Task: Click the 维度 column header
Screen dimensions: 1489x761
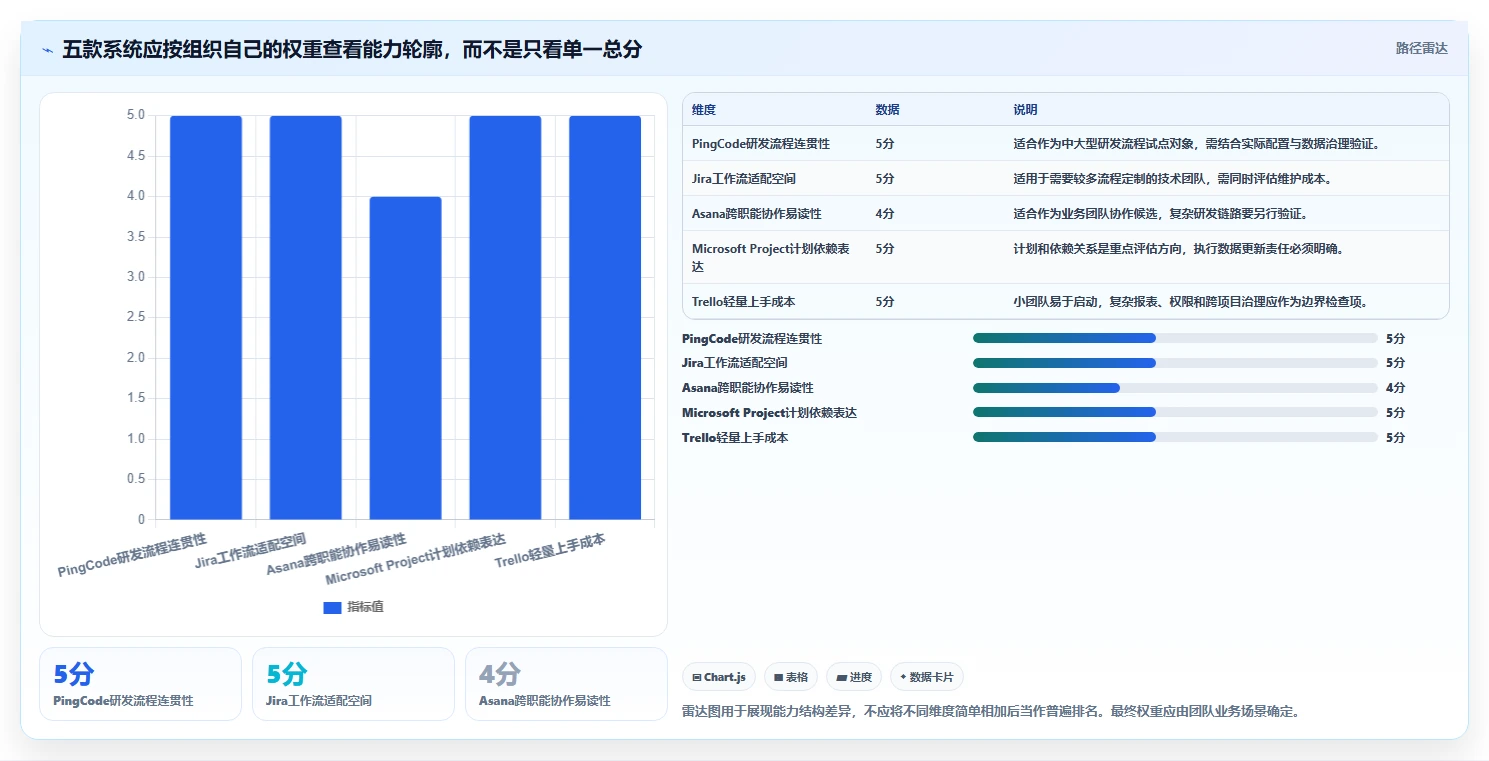Action: point(704,110)
